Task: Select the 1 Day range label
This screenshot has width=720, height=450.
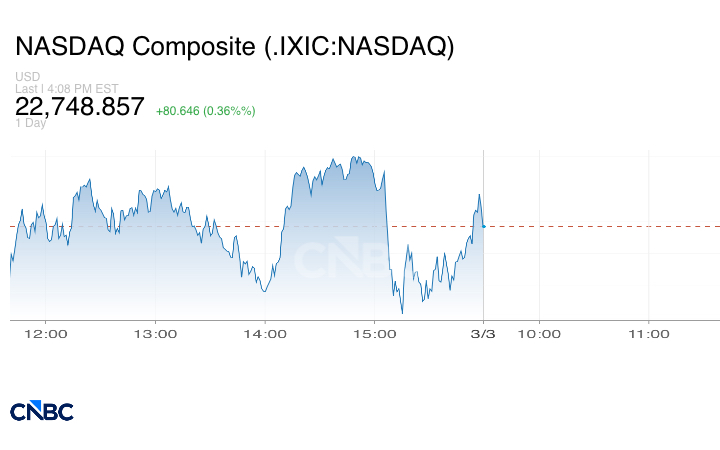Action: tap(31, 123)
